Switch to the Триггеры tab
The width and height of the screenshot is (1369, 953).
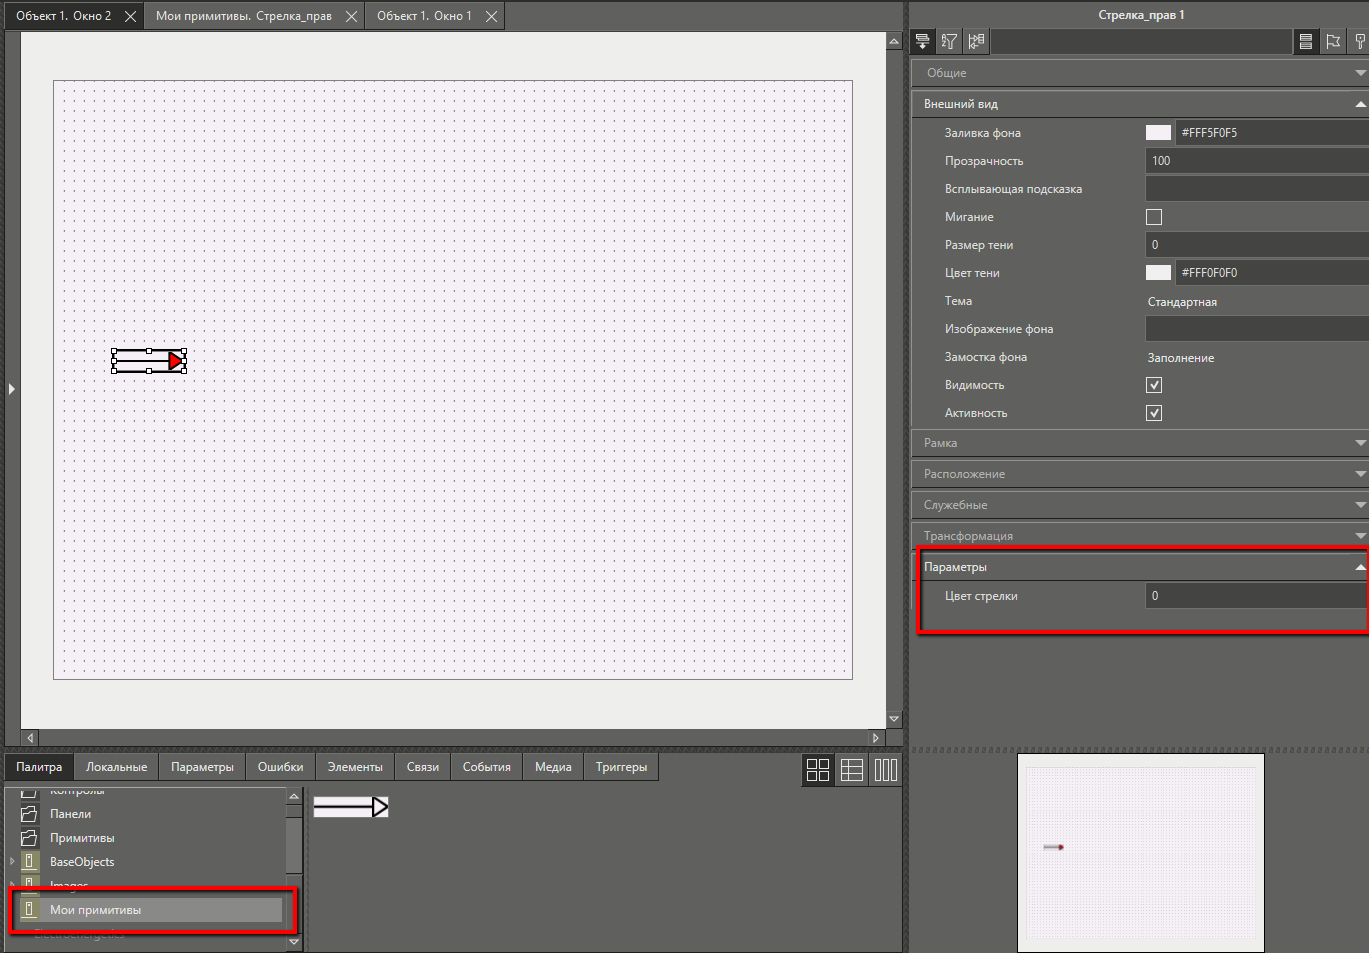pyautogui.click(x=621, y=767)
